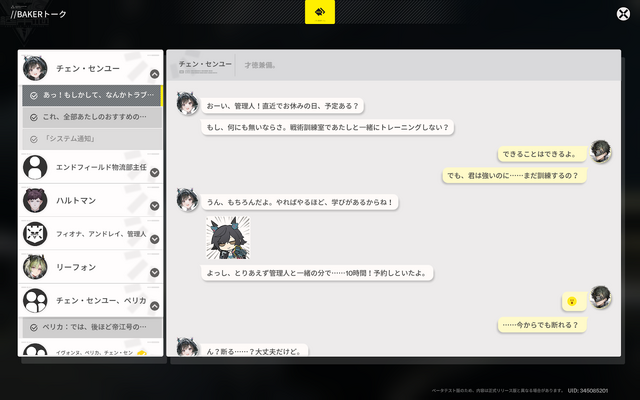Select conversation これ、全部あたしのおすすめの…
The image size is (640, 400).
tap(92, 117)
